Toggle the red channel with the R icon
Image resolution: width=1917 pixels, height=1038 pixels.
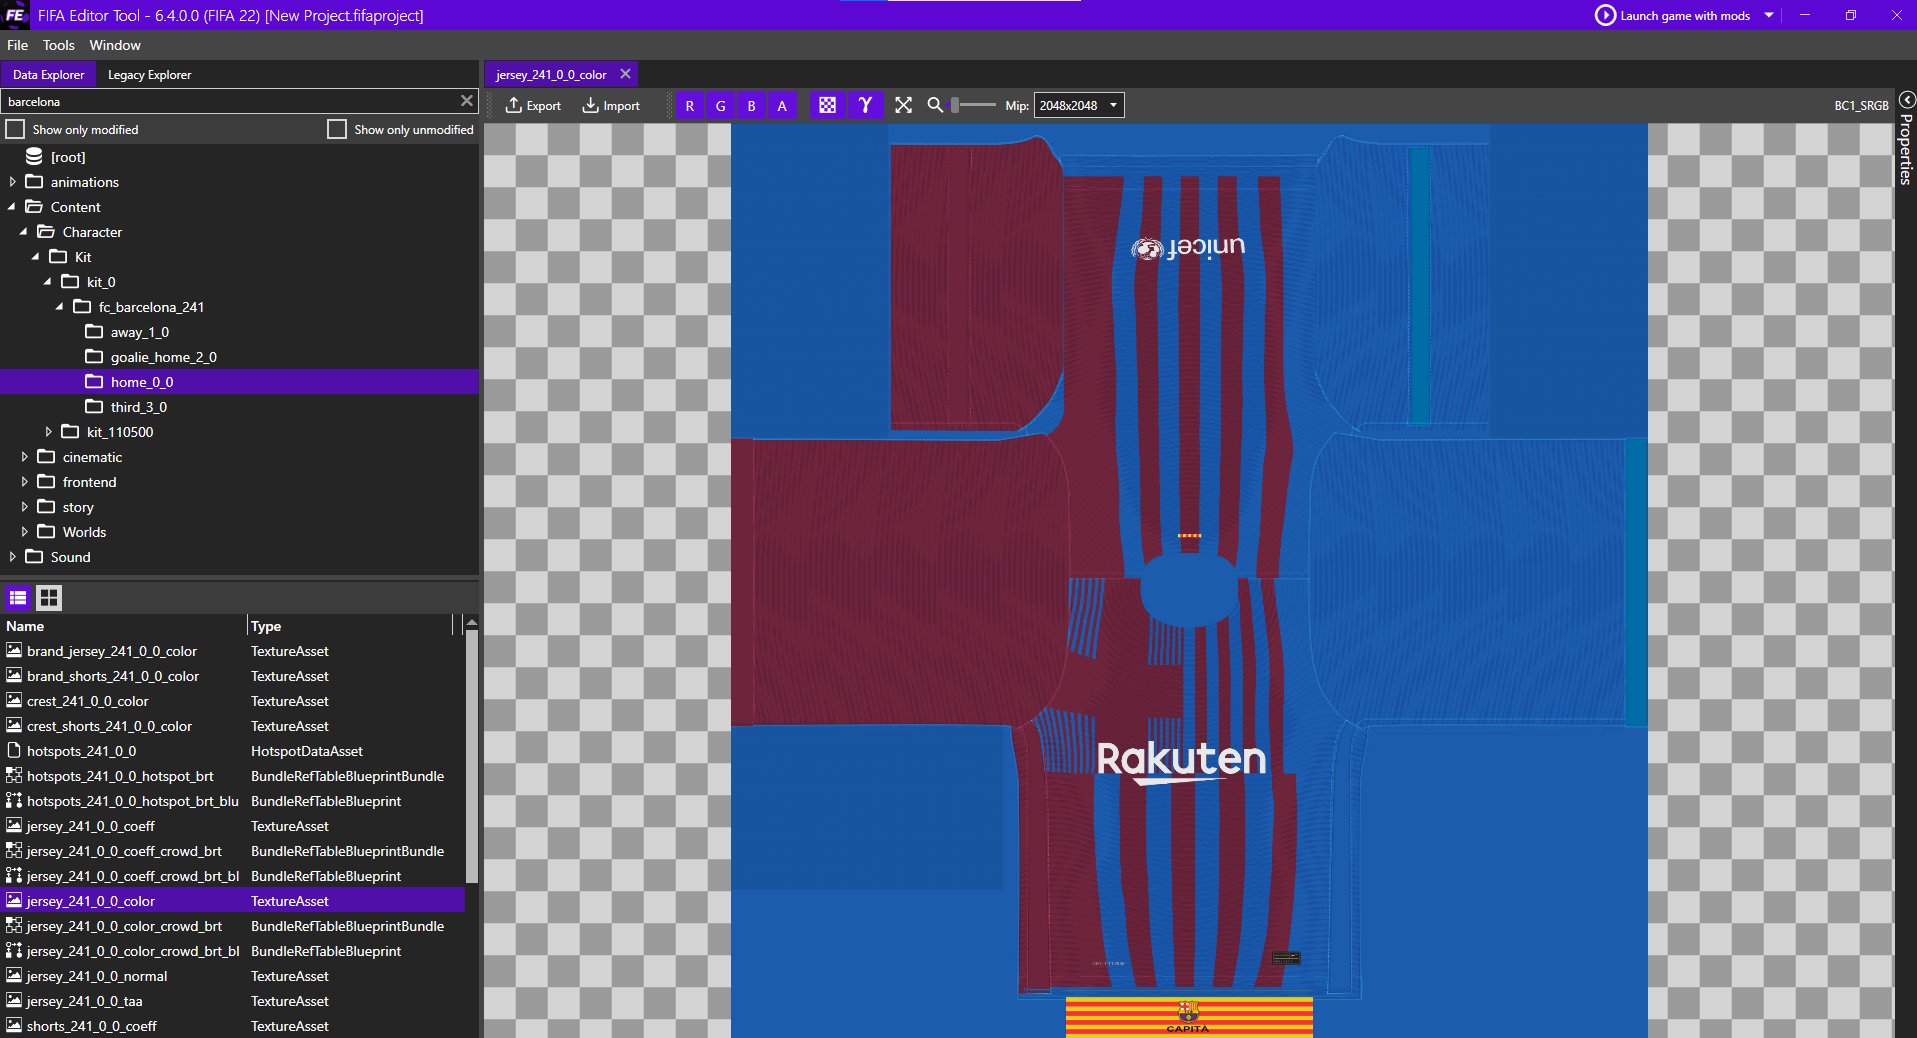tap(689, 105)
